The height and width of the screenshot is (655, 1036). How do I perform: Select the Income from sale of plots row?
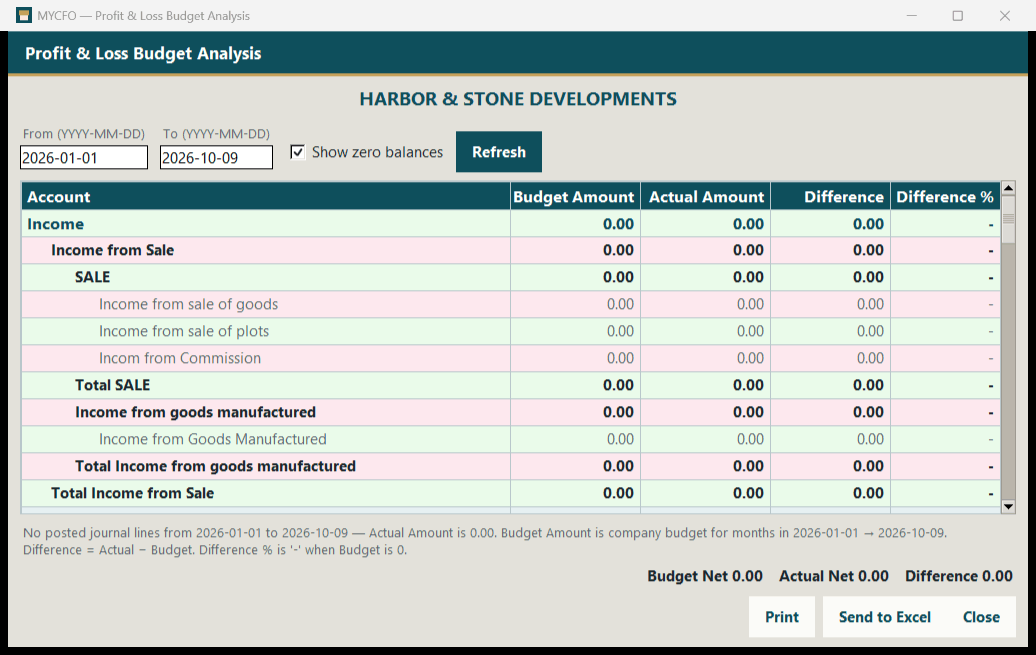click(x=511, y=332)
